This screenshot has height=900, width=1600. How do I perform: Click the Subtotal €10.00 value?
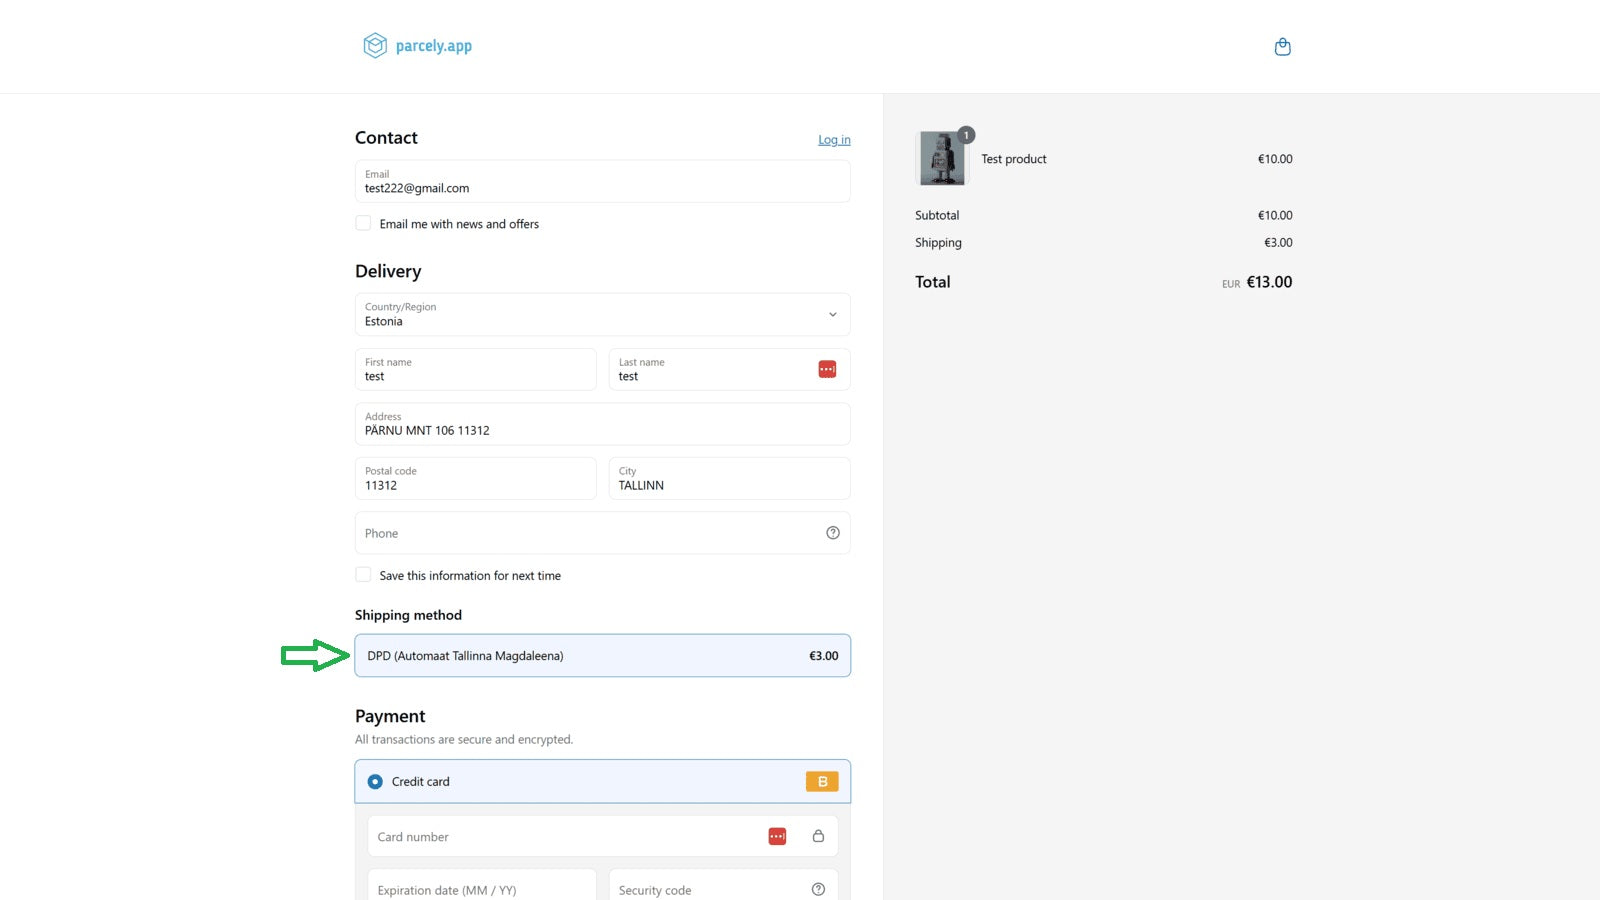coord(1275,215)
